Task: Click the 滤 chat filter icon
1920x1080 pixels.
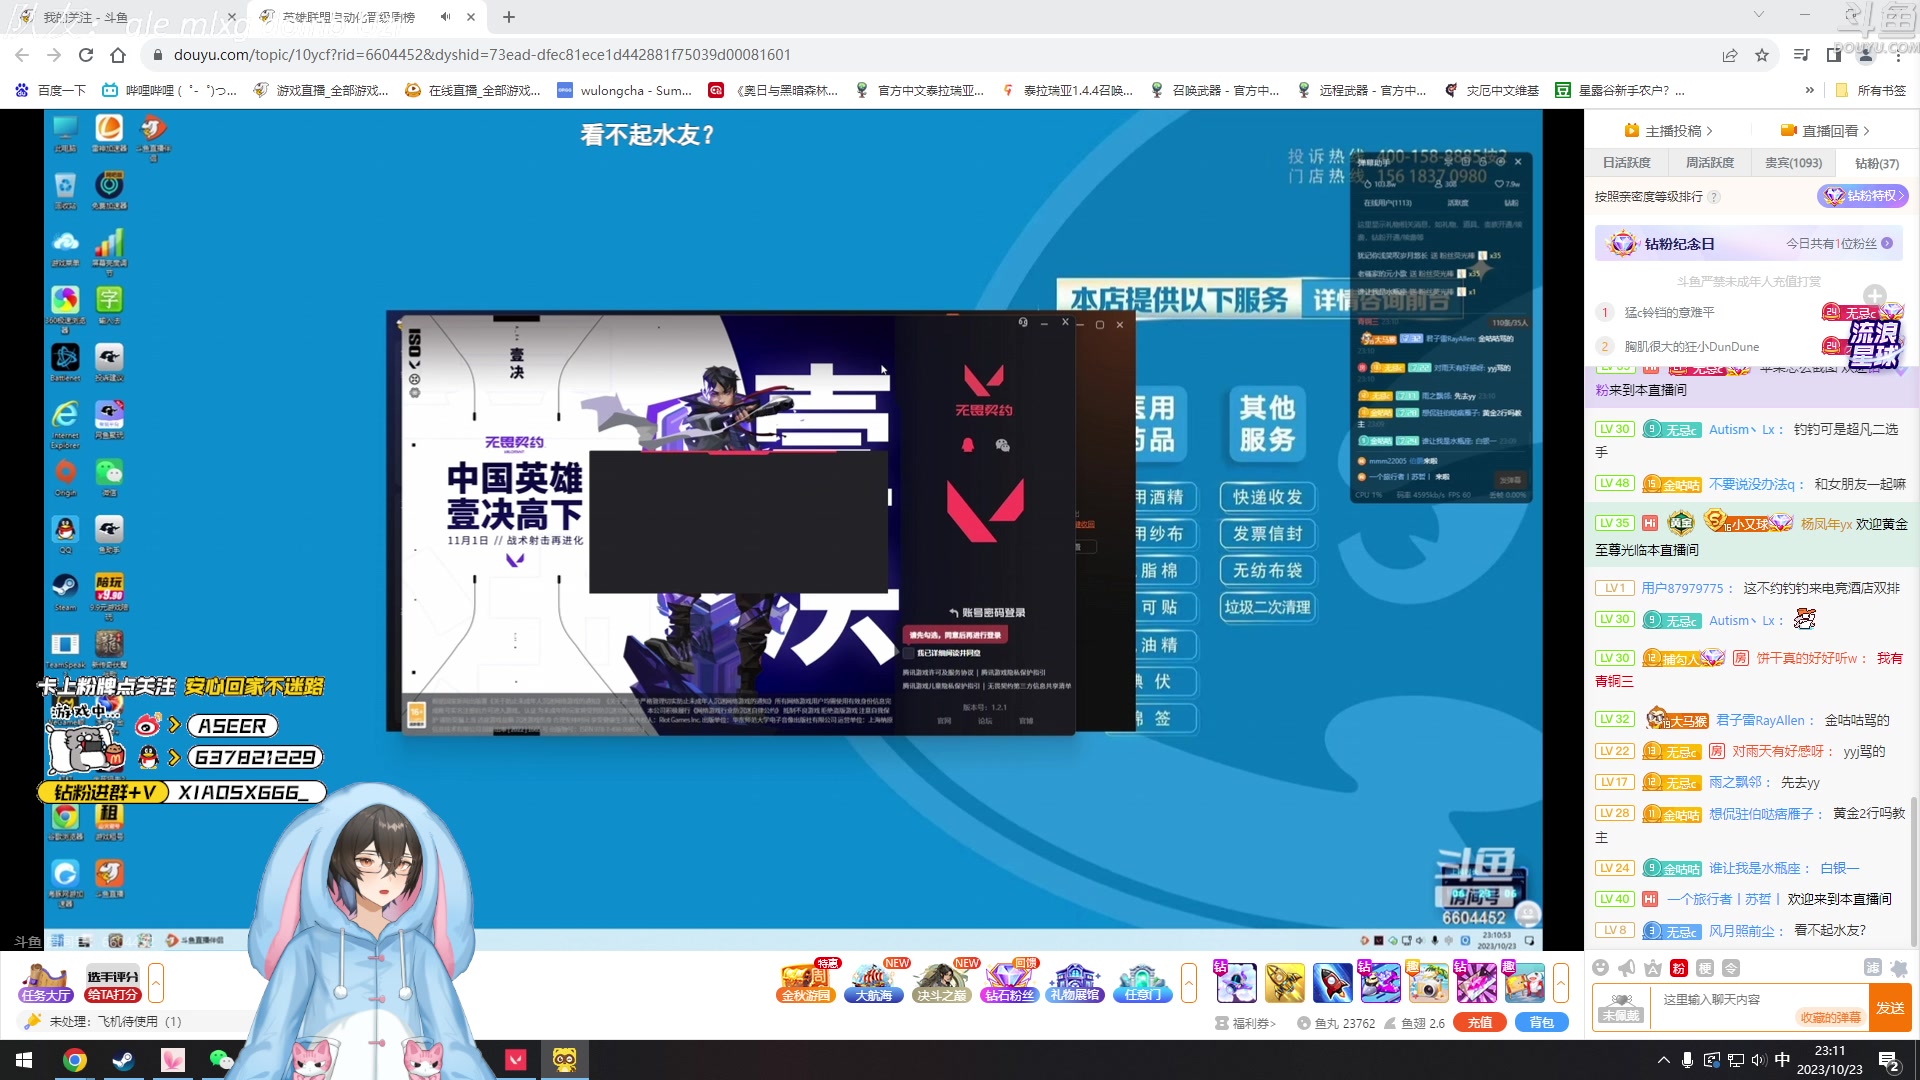Action: 1873,967
